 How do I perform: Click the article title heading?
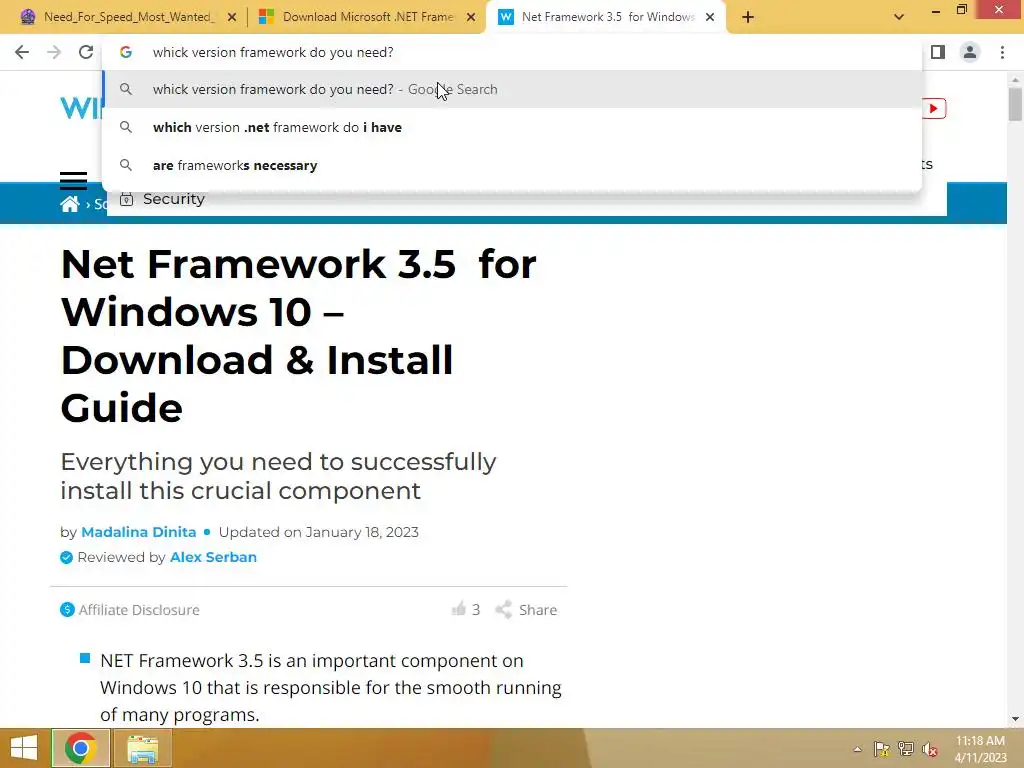pos(298,336)
